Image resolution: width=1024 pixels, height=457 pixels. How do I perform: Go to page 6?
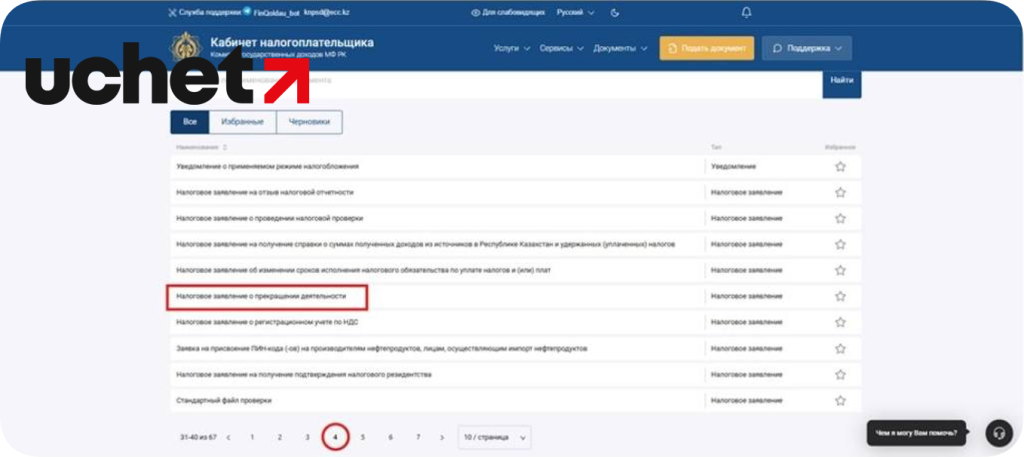coord(391,437)
